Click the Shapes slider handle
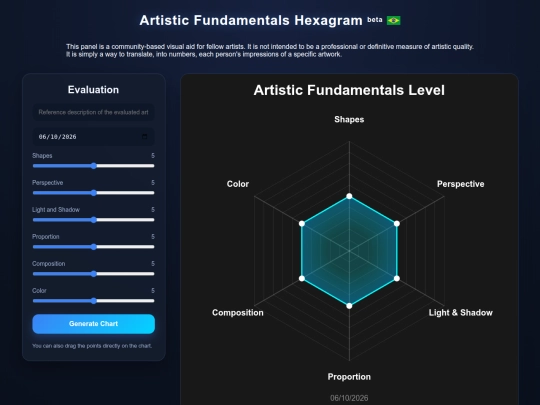The height and width of the screenshot is (405, 540). tap(94, 166)
